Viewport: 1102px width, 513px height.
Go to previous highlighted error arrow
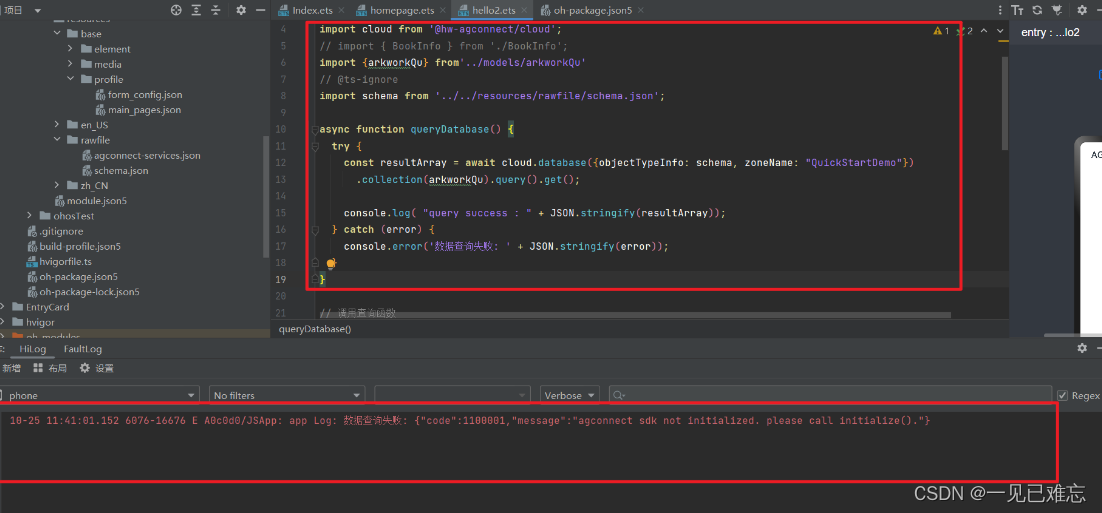click(x=983, y=31)
